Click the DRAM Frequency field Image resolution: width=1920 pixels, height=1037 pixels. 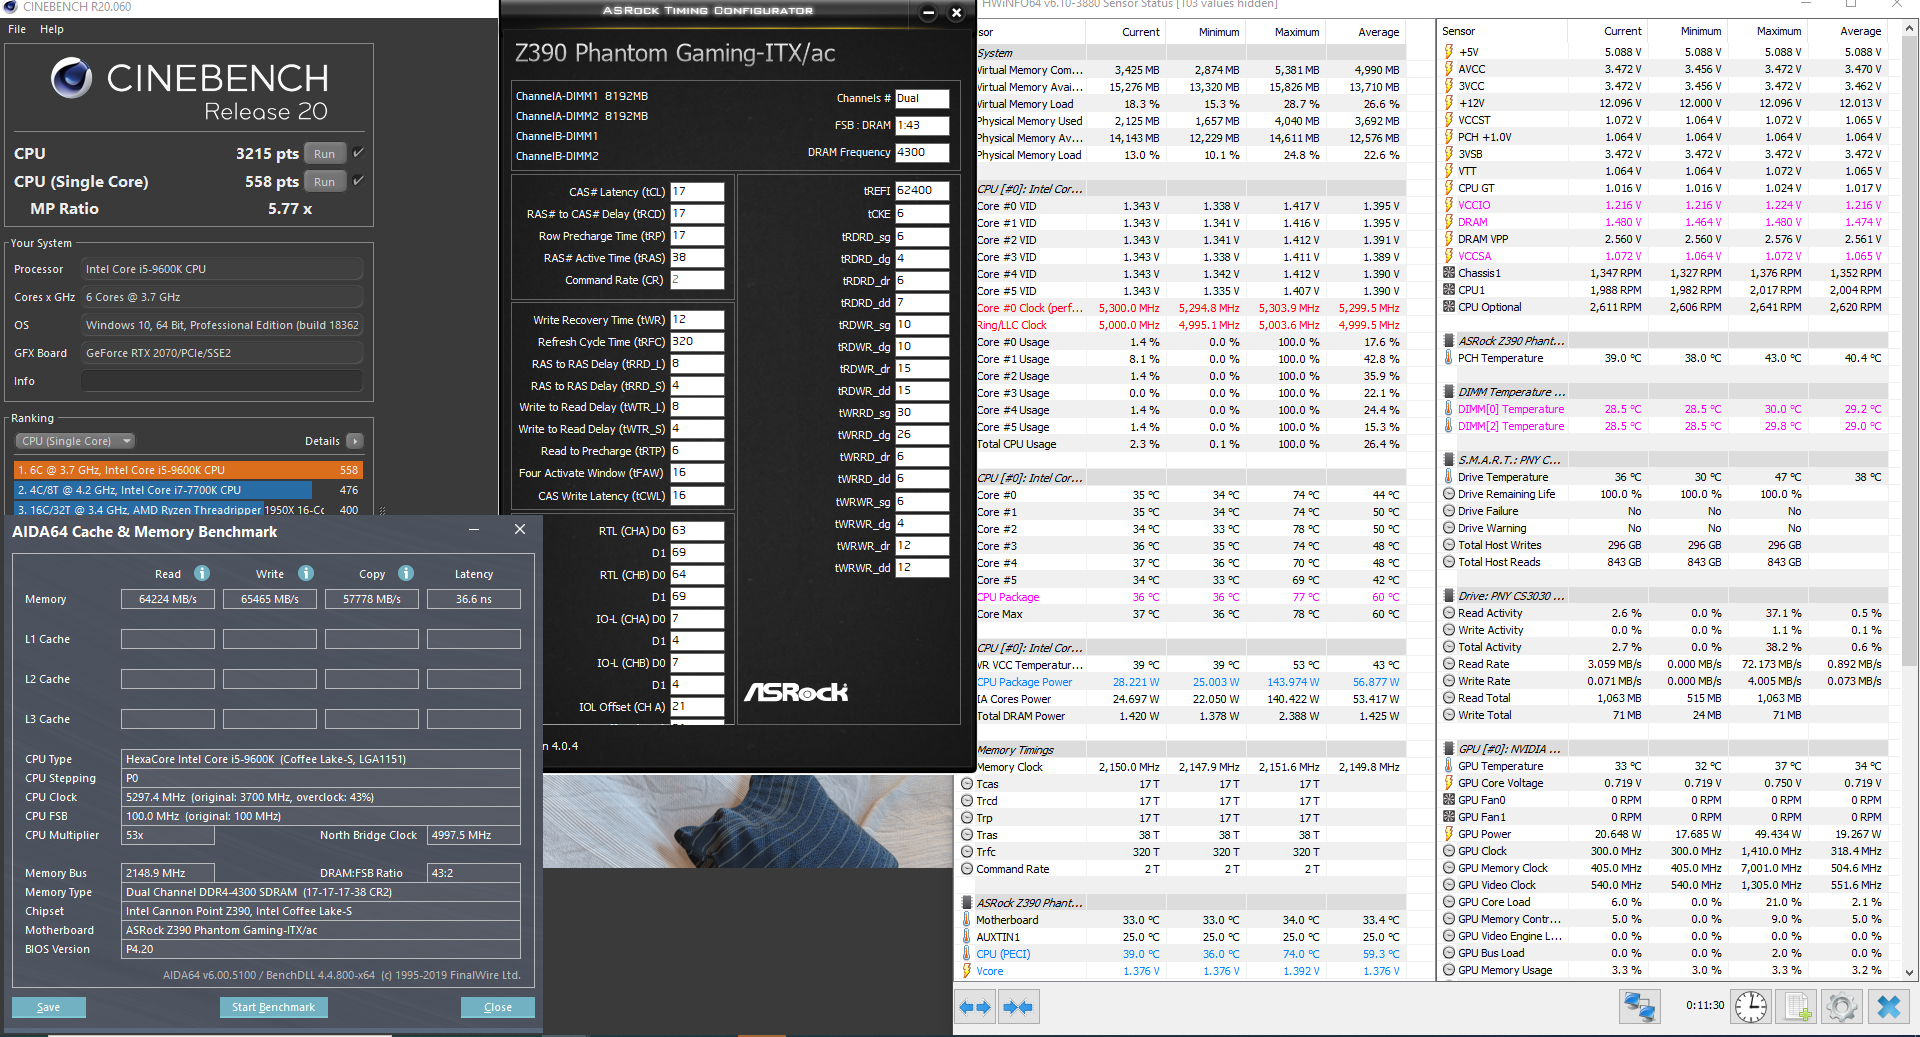(x=921, y=152)
